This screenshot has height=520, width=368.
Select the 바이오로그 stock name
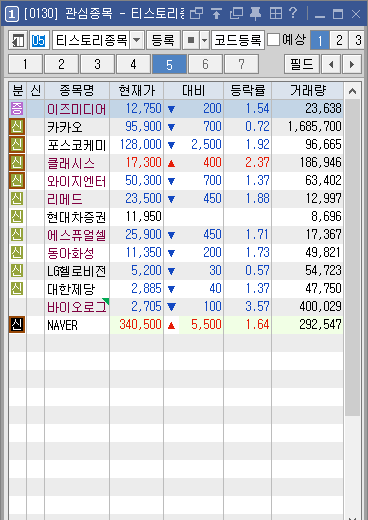coord(76,307)
